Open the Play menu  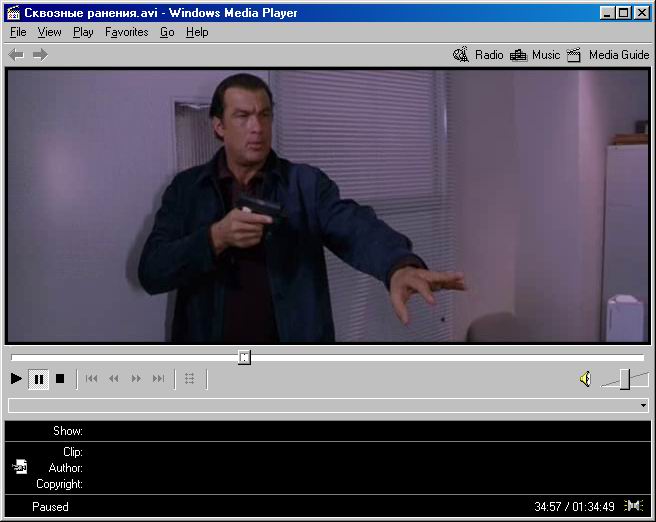point(83,32)
